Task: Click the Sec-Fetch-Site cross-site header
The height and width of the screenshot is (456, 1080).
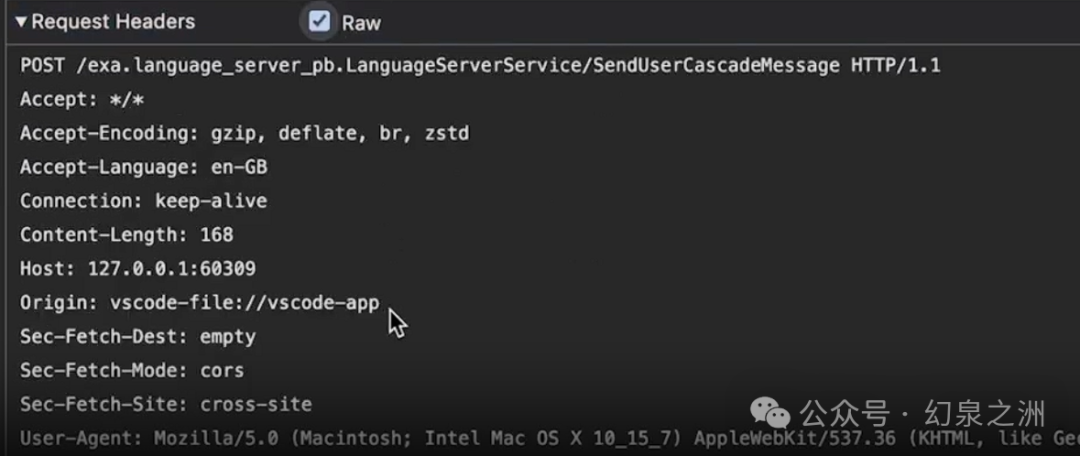Action: tap(166, 404)
